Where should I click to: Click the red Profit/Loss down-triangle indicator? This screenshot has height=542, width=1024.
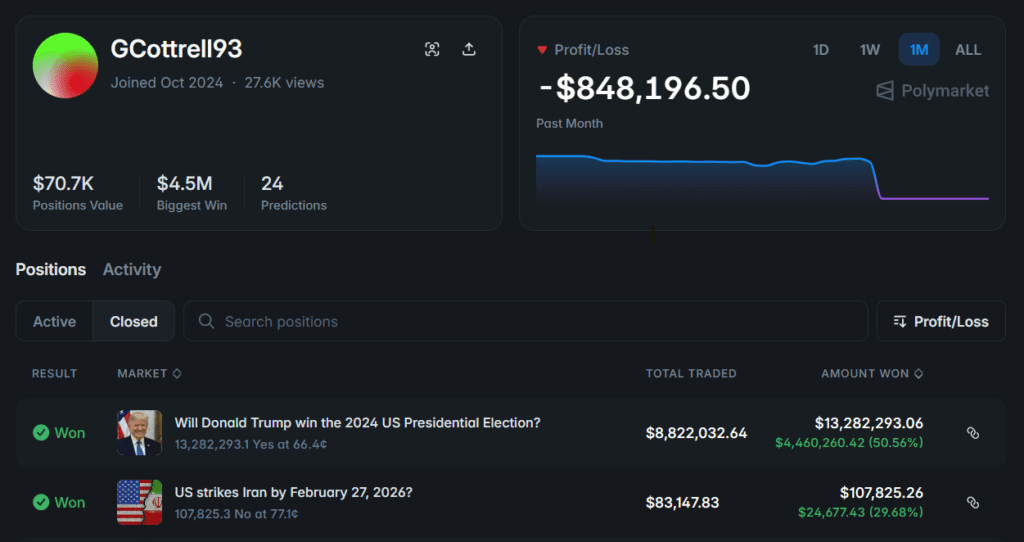coord(542,50)
